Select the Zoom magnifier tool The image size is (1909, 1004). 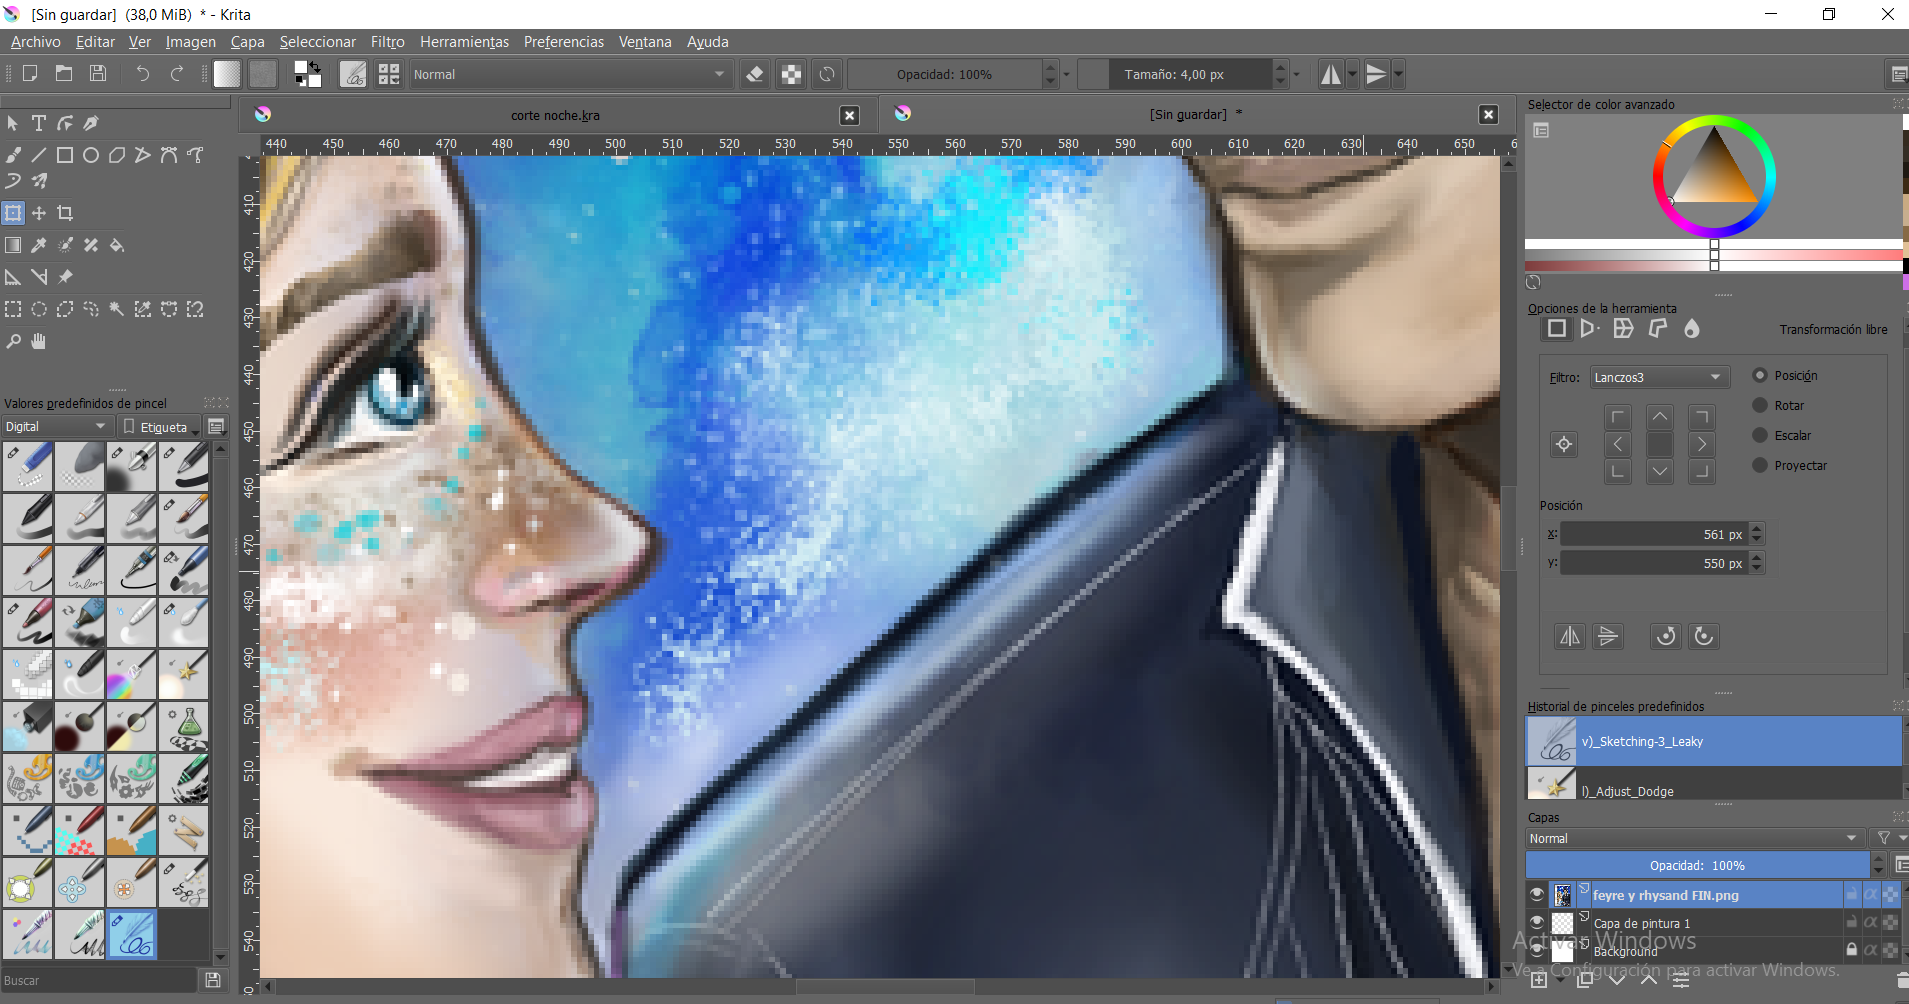(x=13, y=341)
